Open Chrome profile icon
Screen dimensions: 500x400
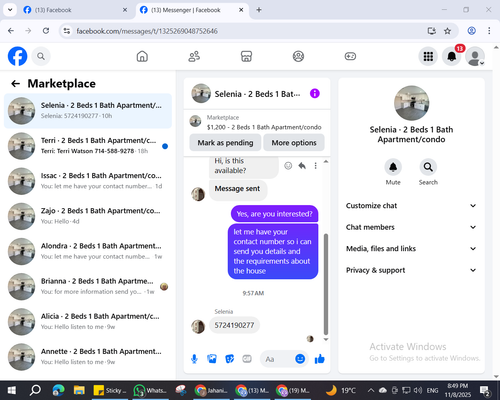click(471, 31)
